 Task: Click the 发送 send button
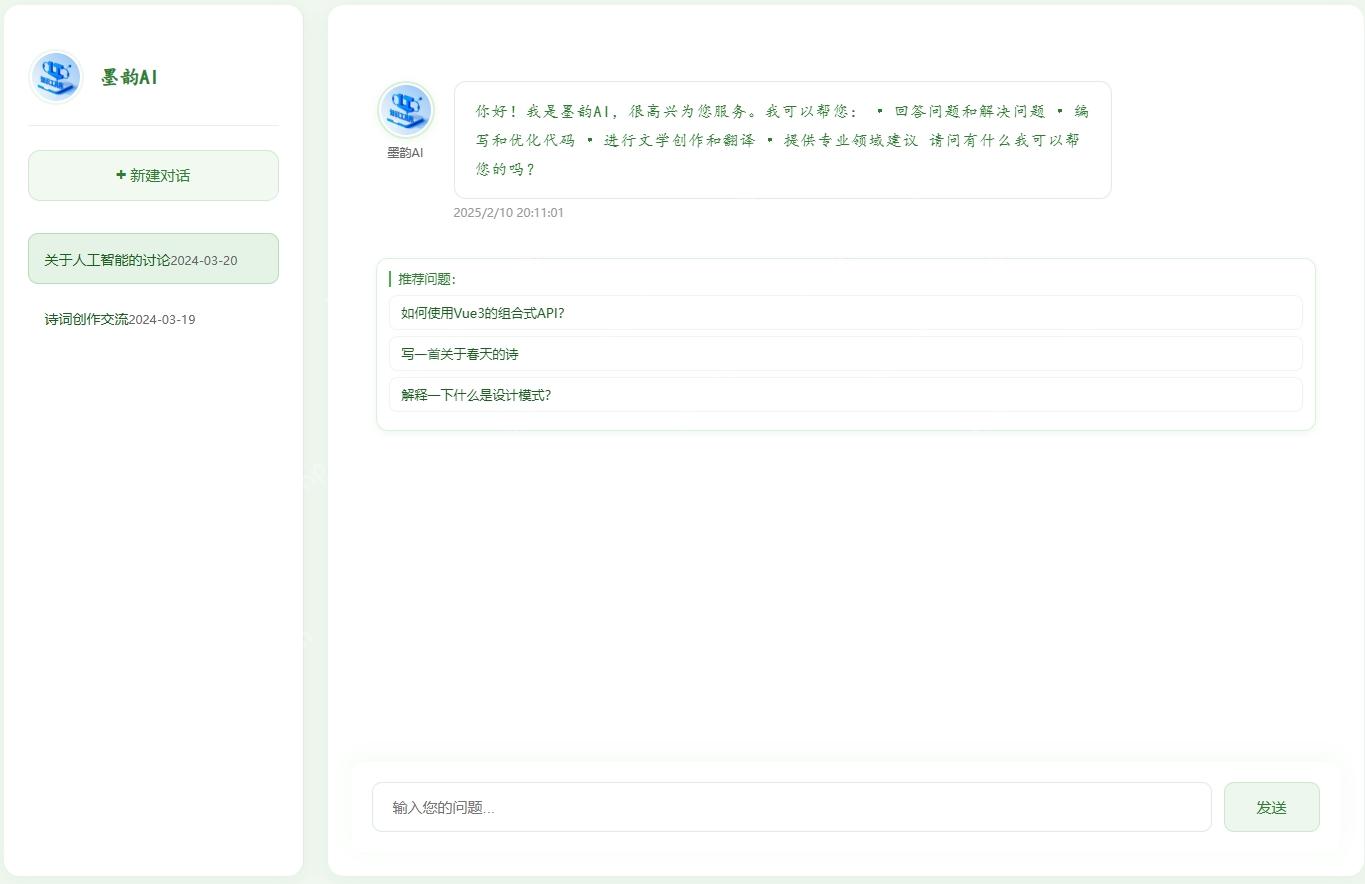[x=1271, y=807]
